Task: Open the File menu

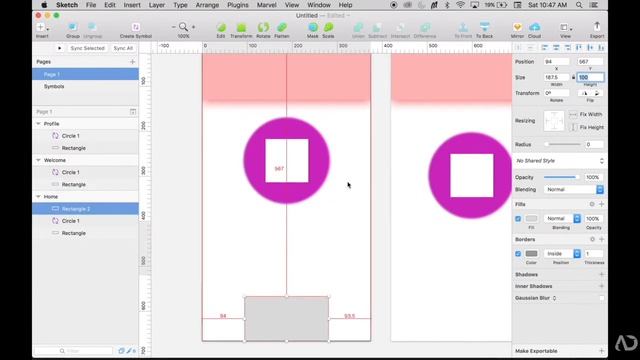Action: click(91, 5)
